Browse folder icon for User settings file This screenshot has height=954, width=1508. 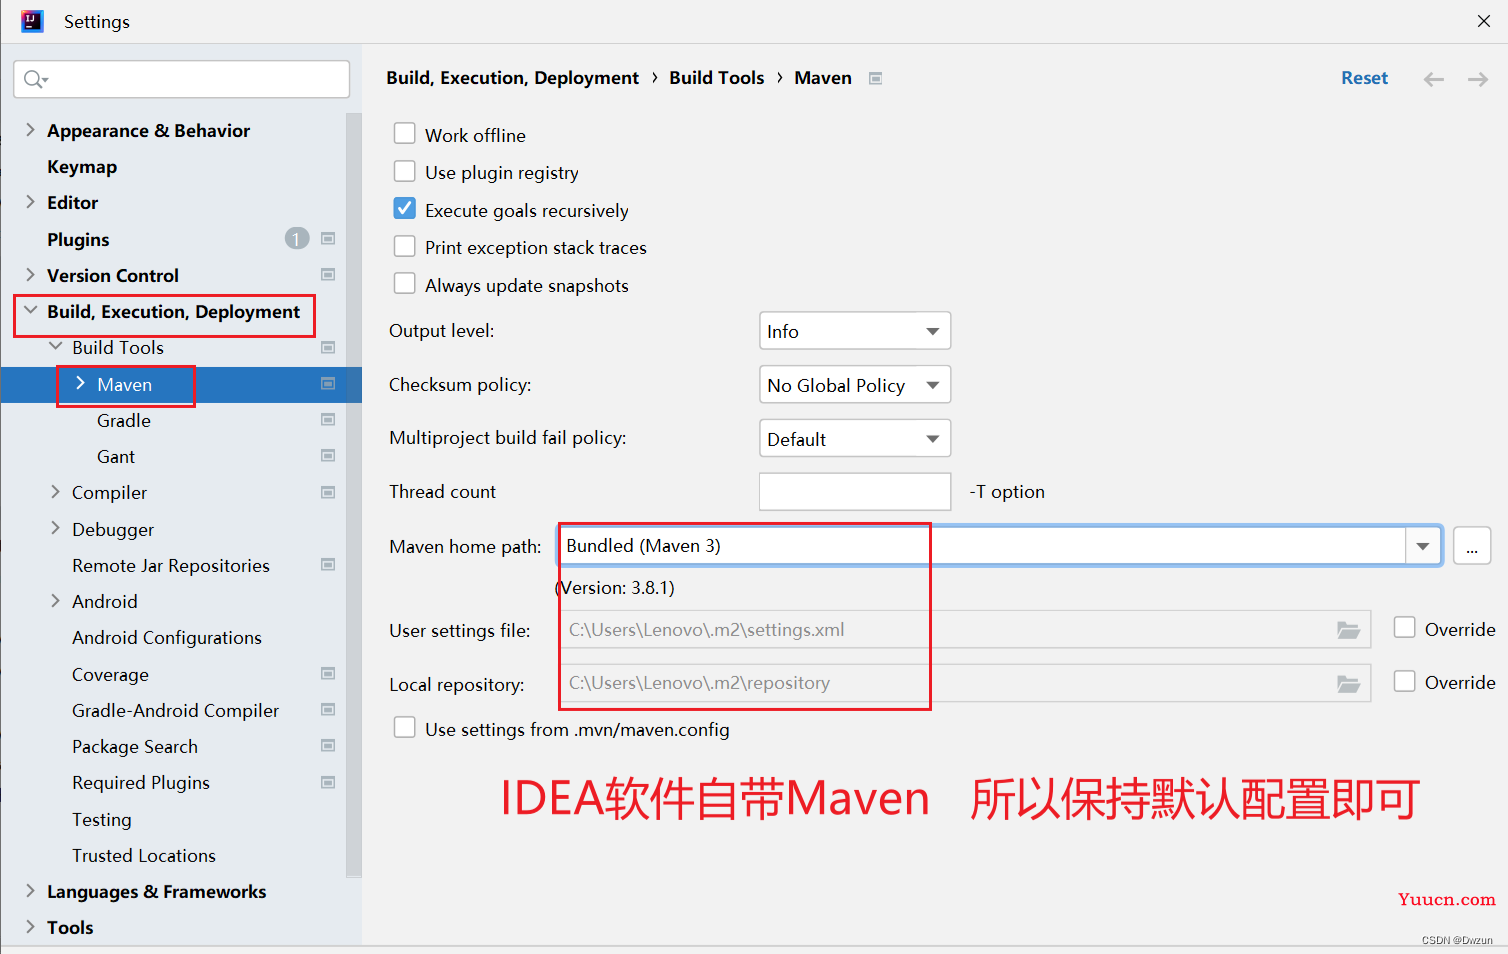click(1349, 630)
